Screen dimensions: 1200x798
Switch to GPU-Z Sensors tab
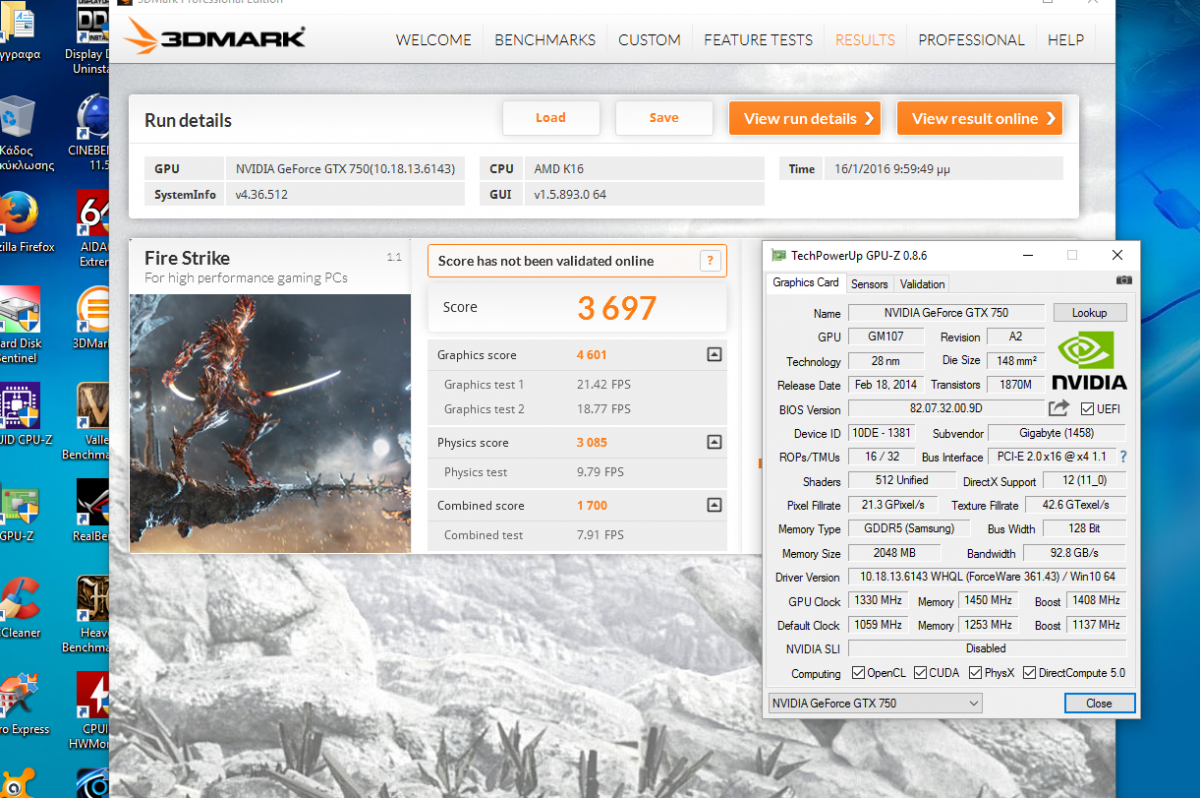(x=869, y=284)
